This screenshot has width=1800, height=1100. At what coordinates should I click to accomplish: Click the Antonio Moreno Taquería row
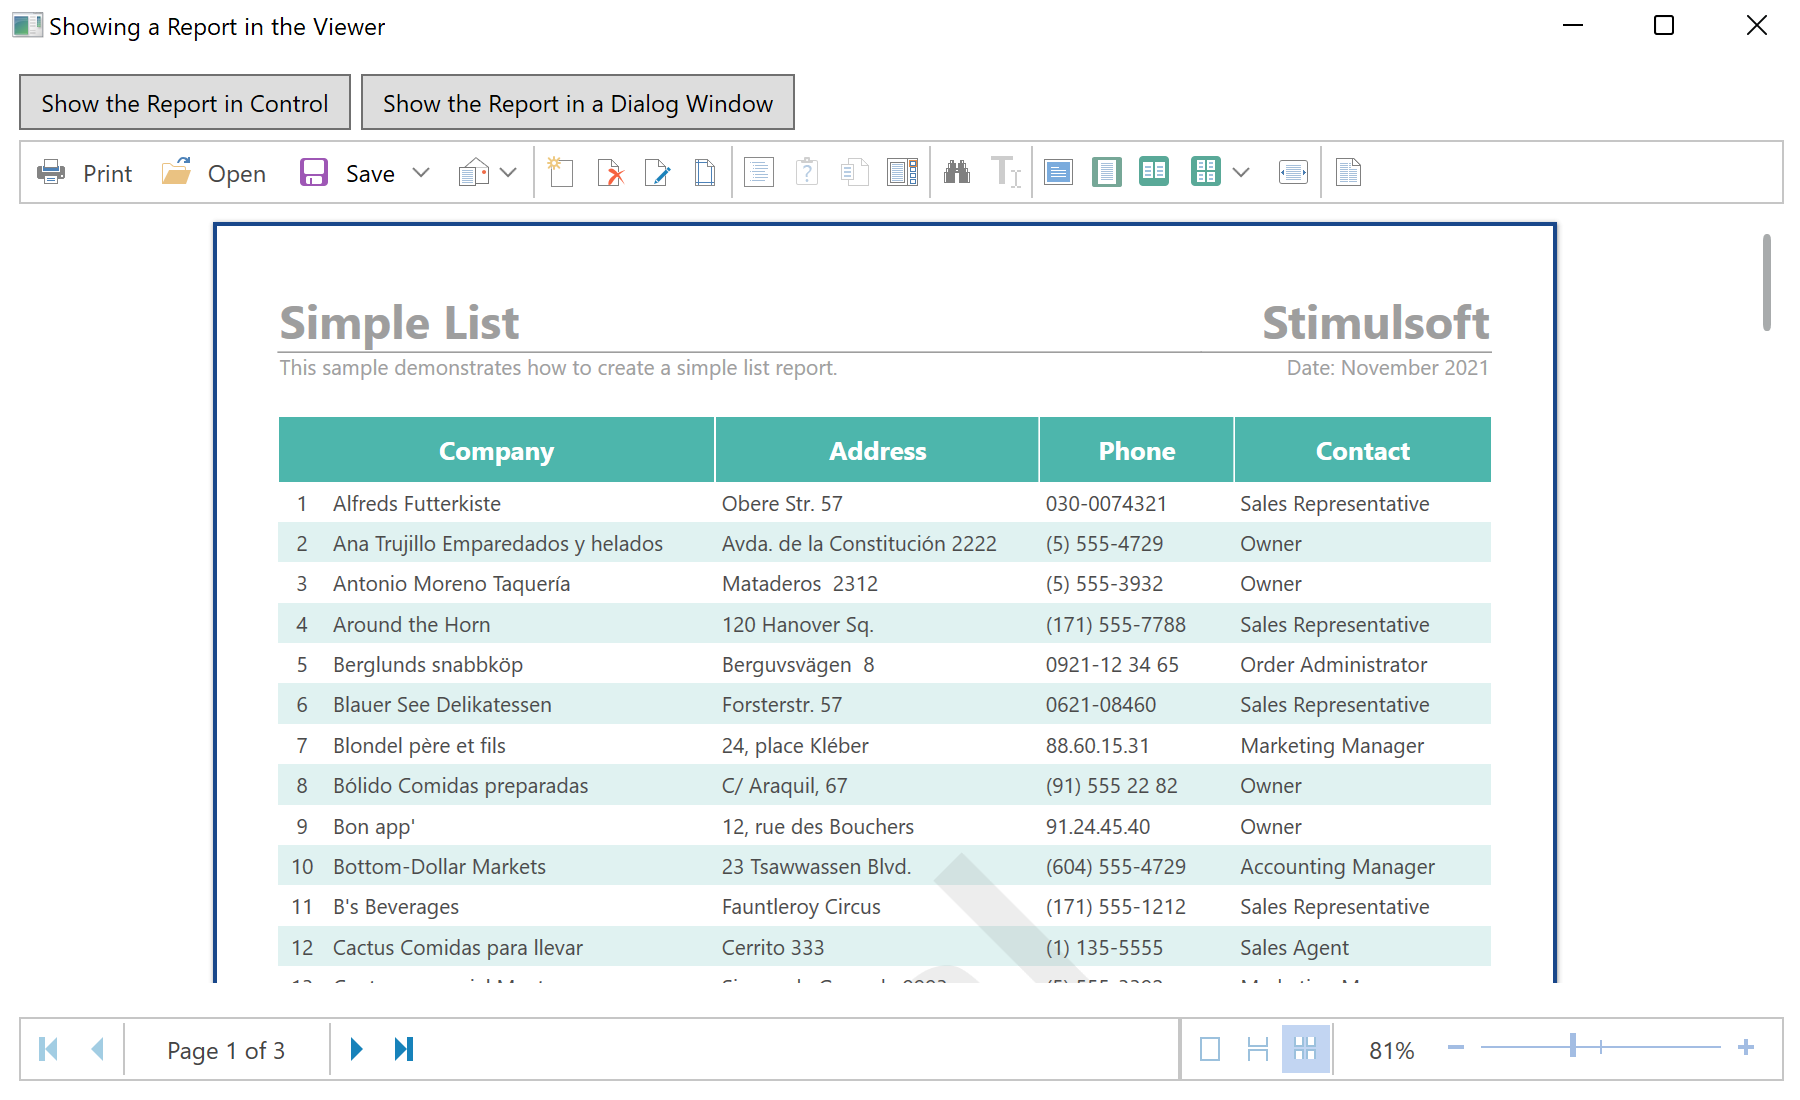coord(885,584)
